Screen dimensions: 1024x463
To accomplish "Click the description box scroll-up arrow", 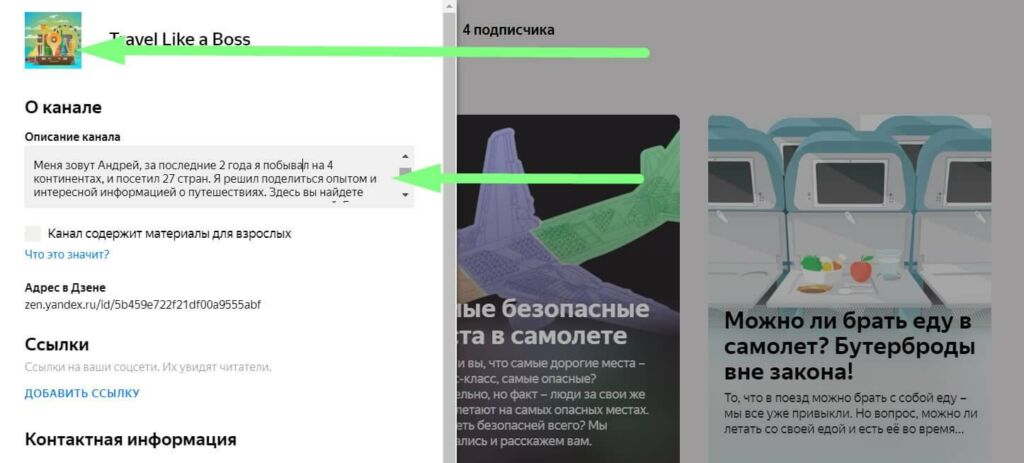I will 405,156.
